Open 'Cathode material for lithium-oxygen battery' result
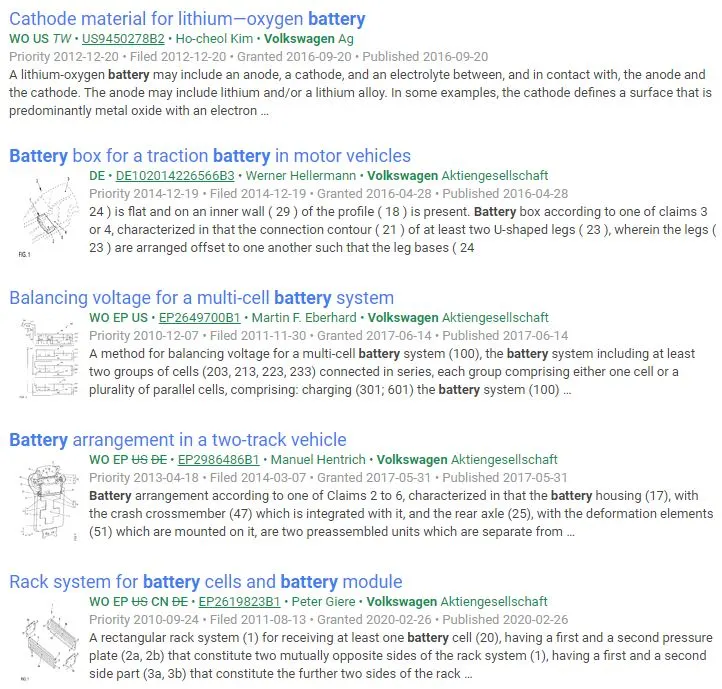The height and width of the screenshot is (689, 722). tap(187, 19)
